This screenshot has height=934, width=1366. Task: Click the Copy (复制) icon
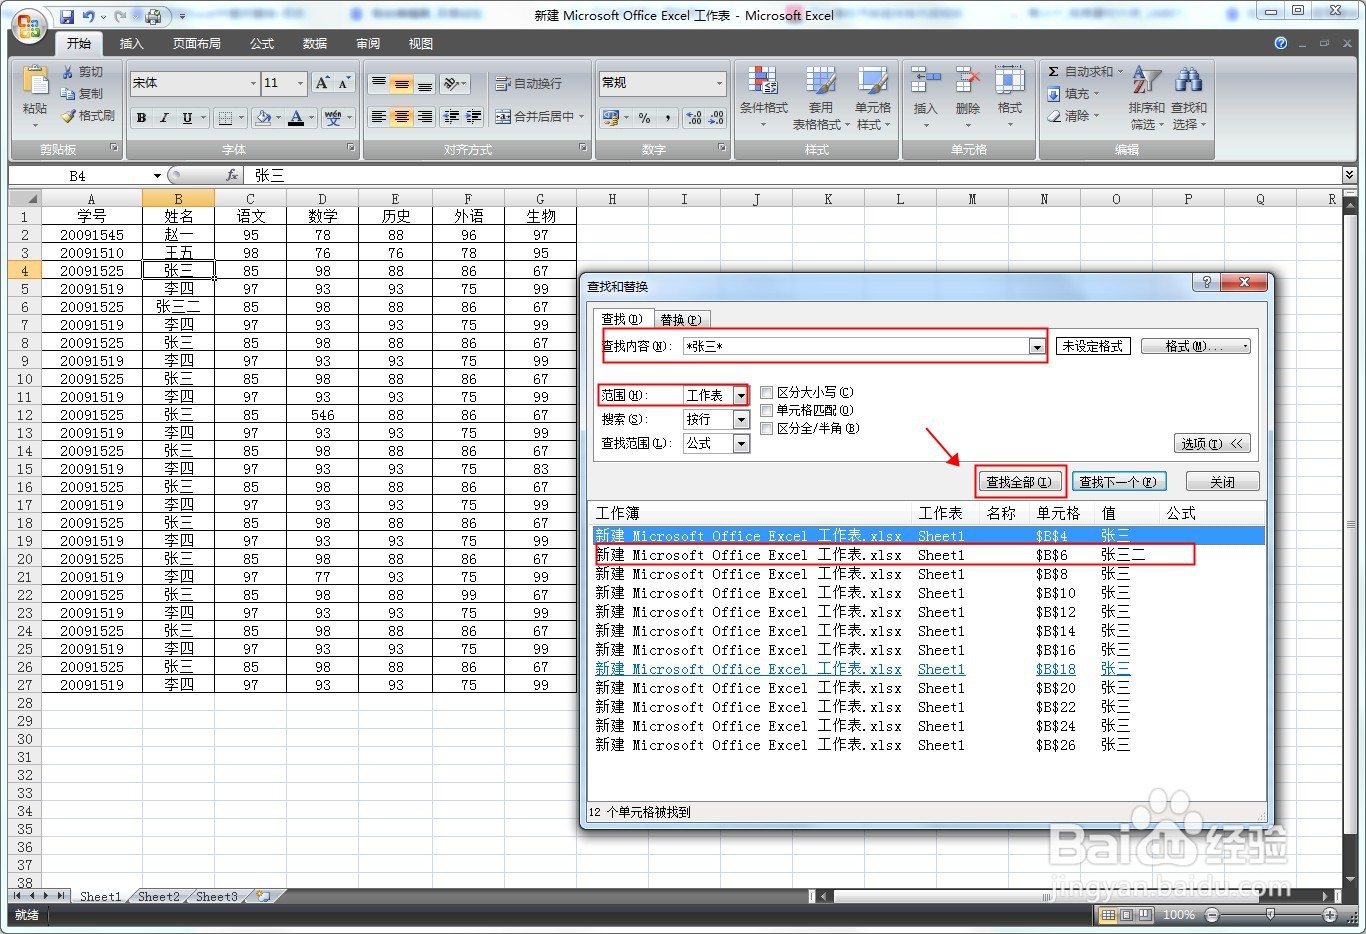pos(68,94)
